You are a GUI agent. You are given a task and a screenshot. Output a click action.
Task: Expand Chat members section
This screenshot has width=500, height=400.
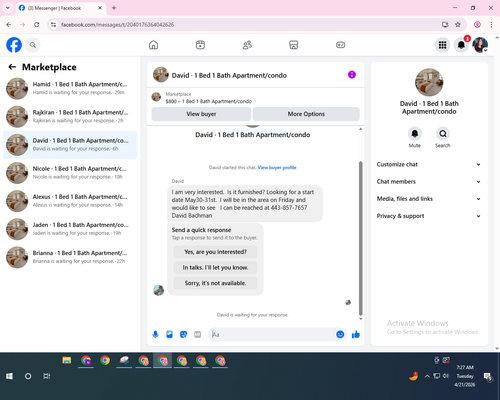(x=429, y=182)
